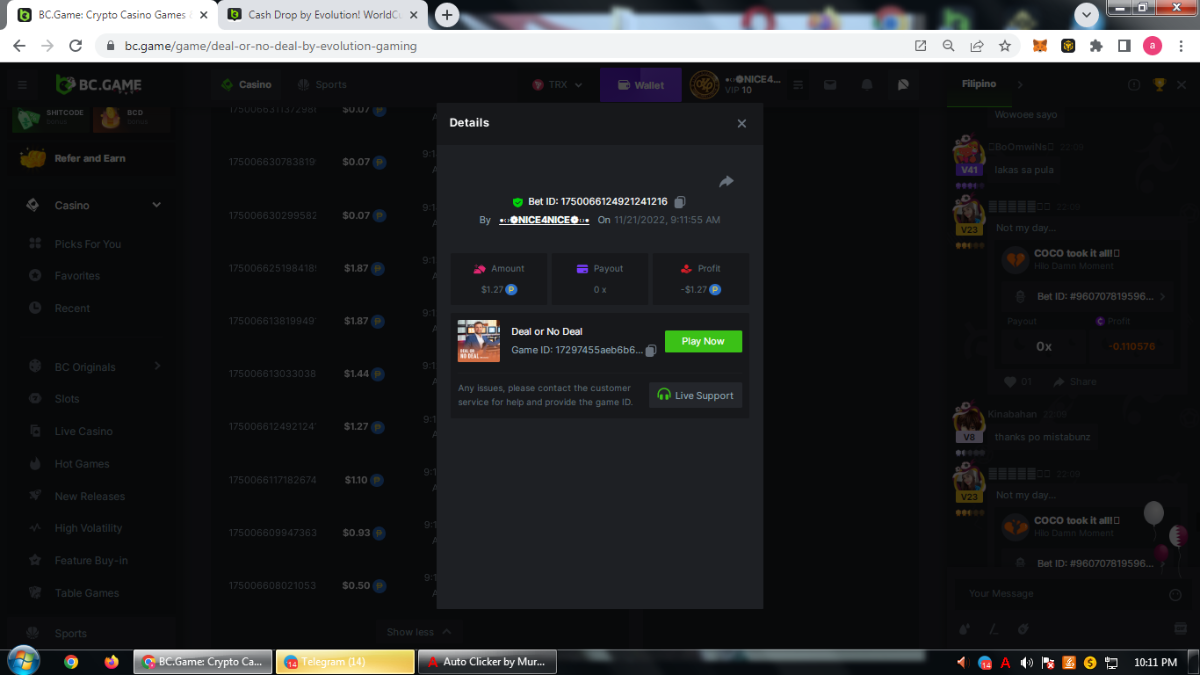Open the MetaMask fox extension

pyautogui.click(x=1040, y=46)
